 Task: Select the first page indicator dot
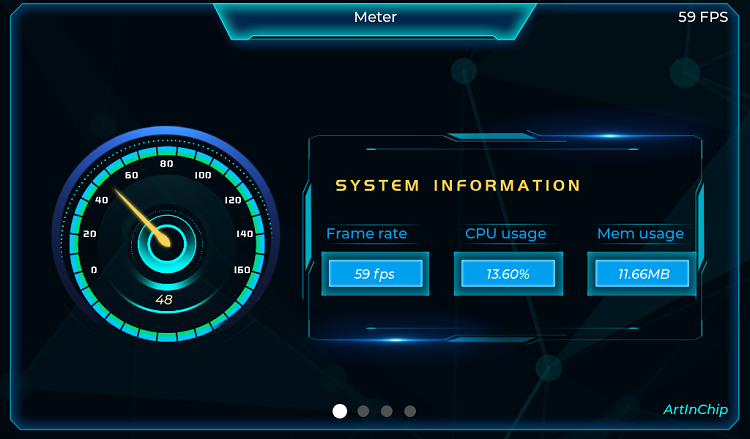pos(340,411)
